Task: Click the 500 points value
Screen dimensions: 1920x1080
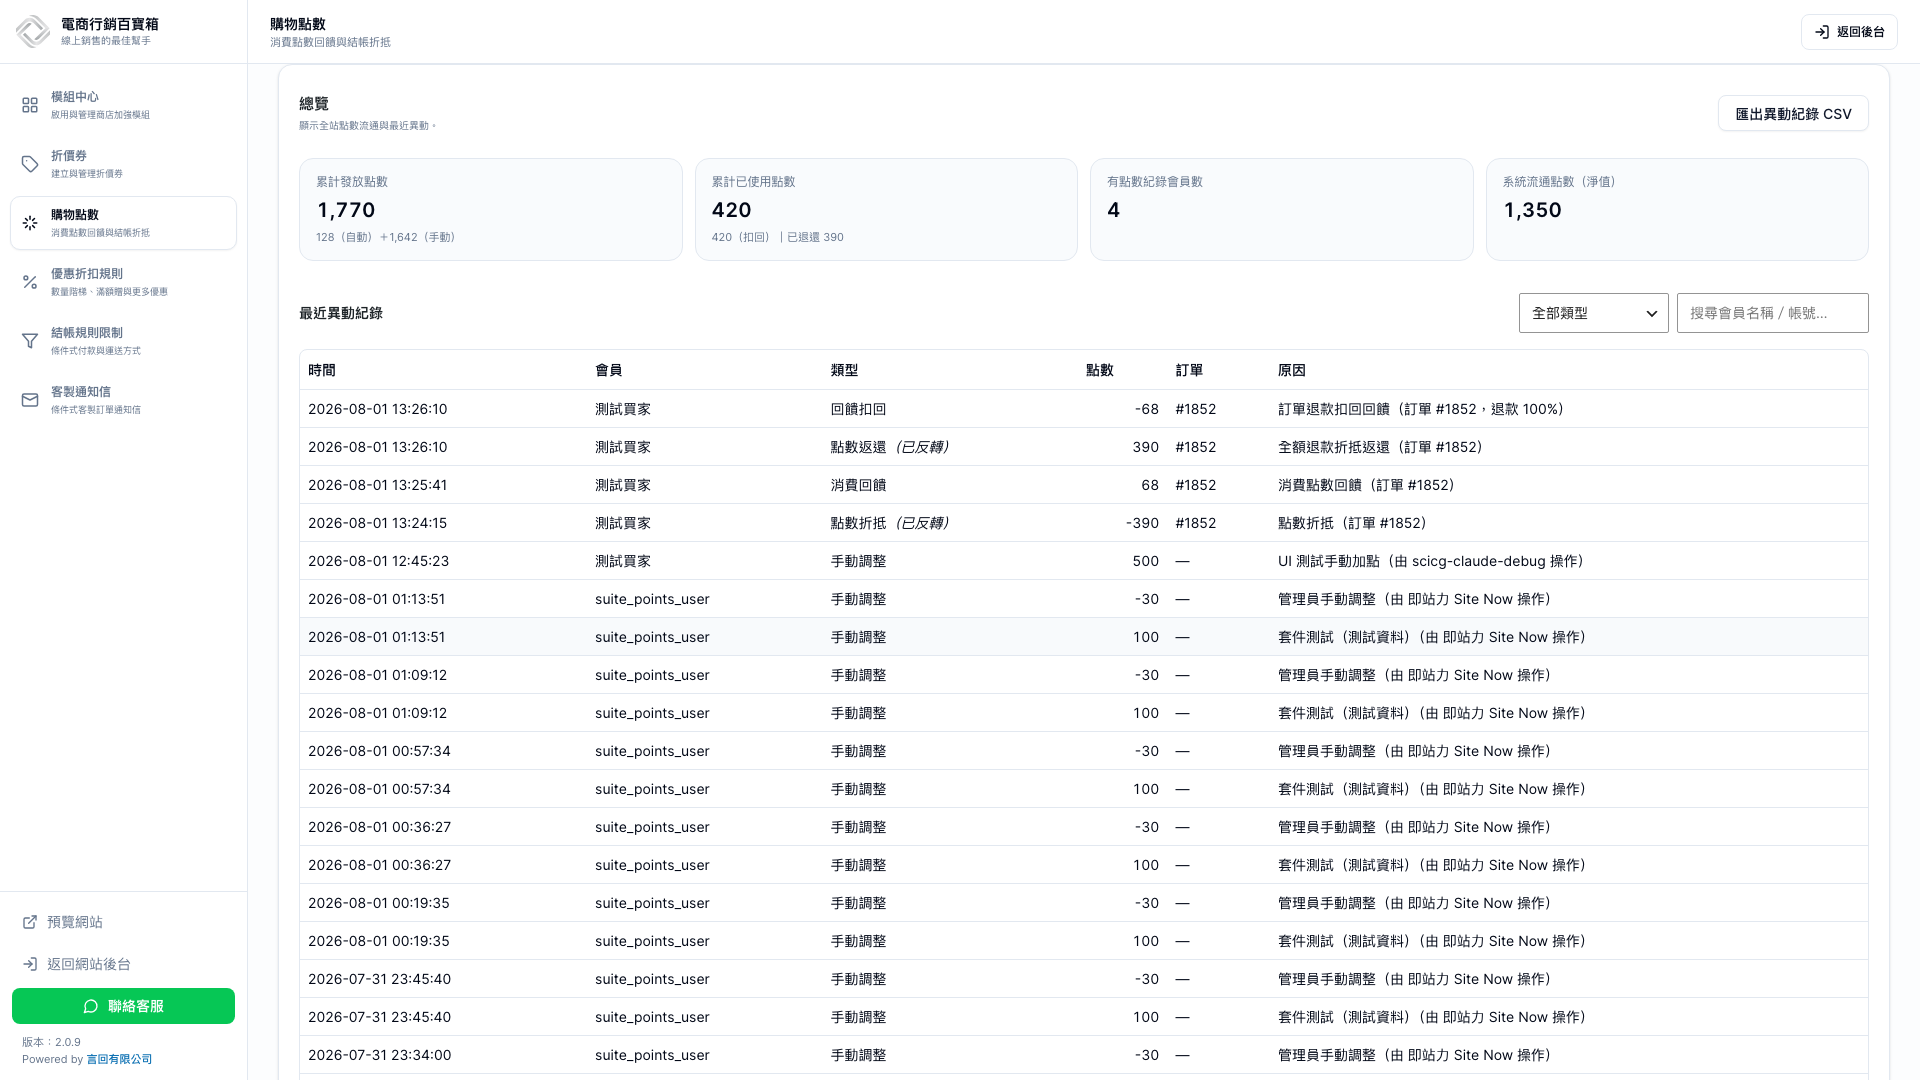Action: tap(1146, 561)
